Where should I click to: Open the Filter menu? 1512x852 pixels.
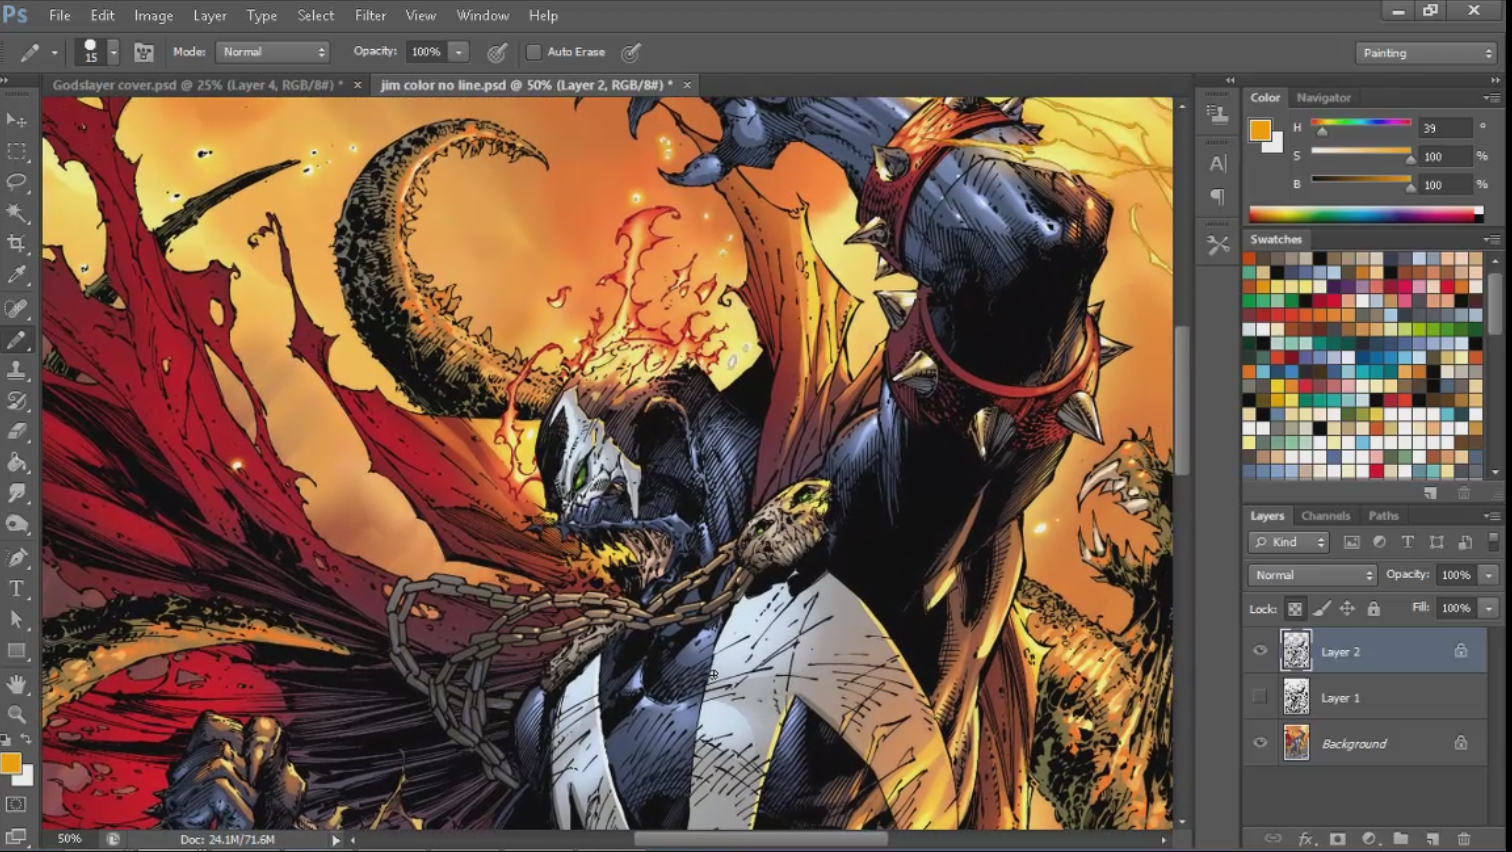[370, 15]
